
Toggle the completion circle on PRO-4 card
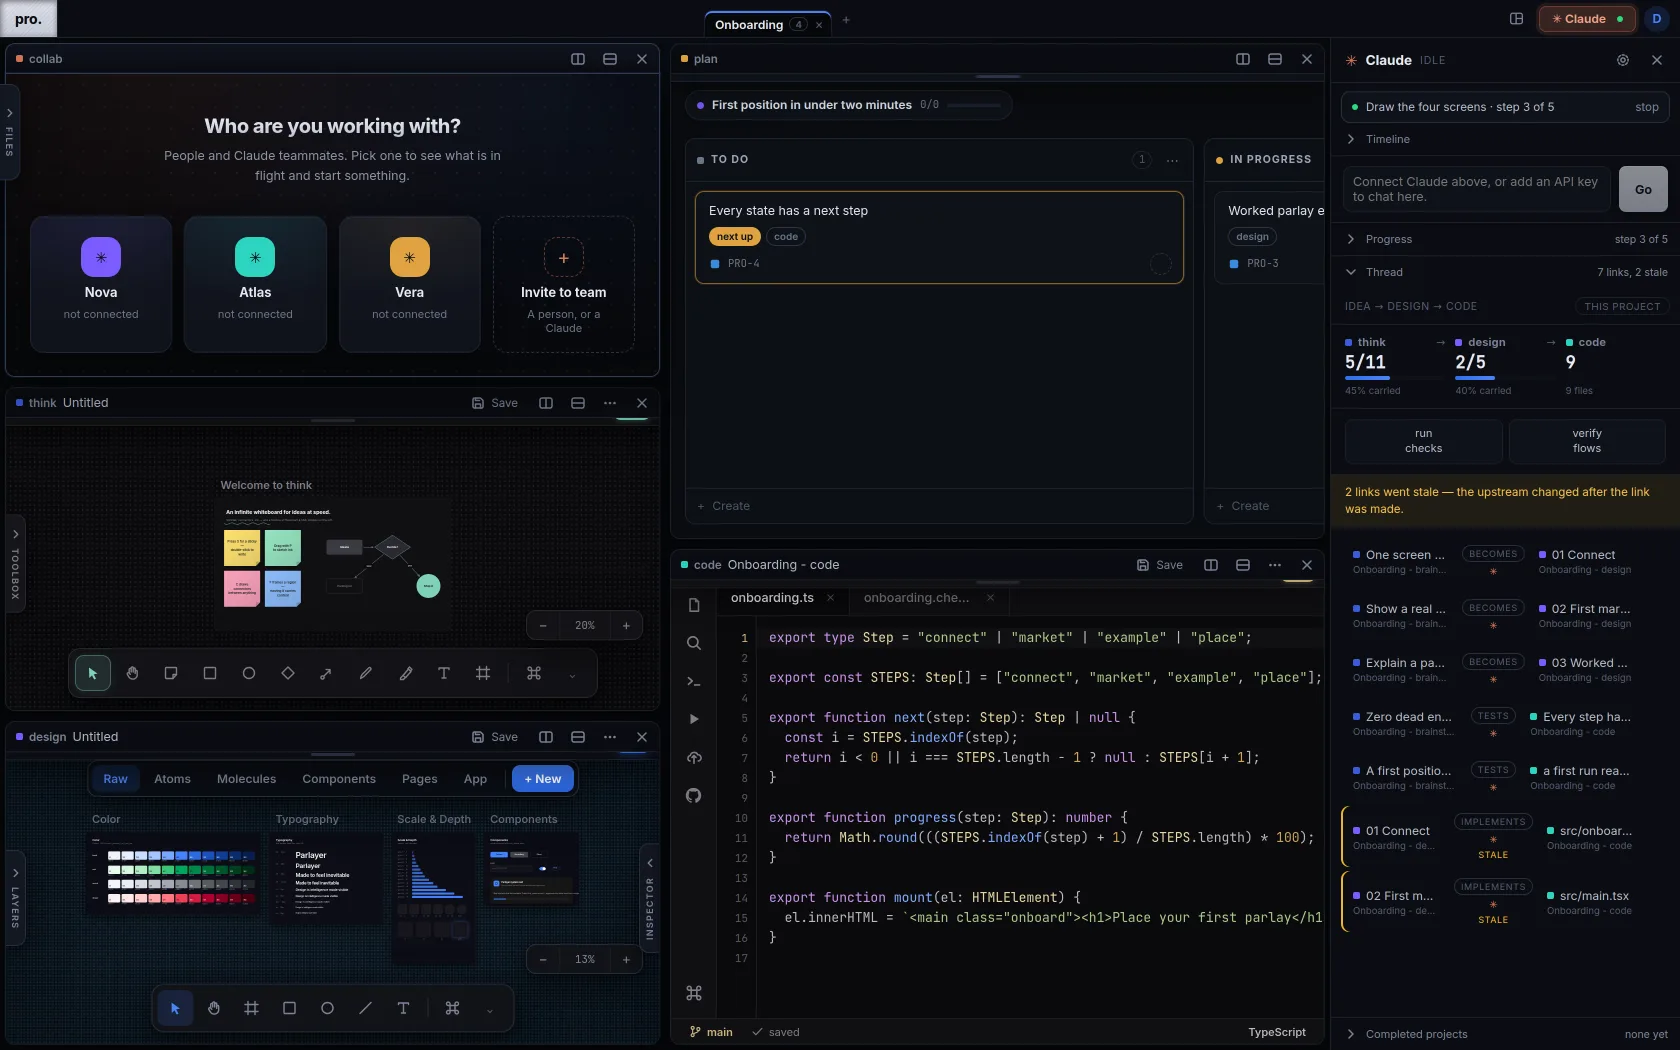1160,264
